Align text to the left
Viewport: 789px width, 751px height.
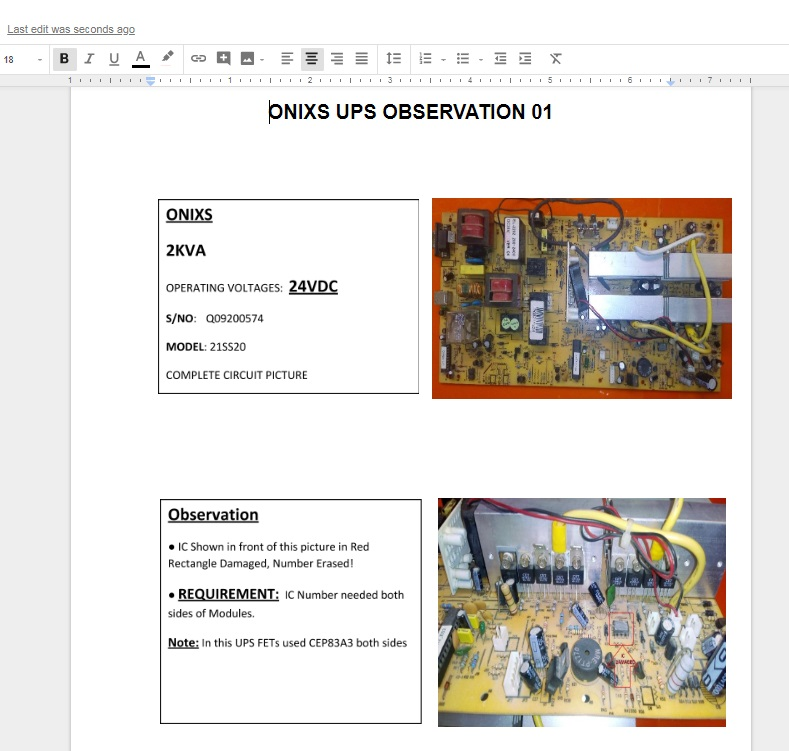click(x=287, y=59)
